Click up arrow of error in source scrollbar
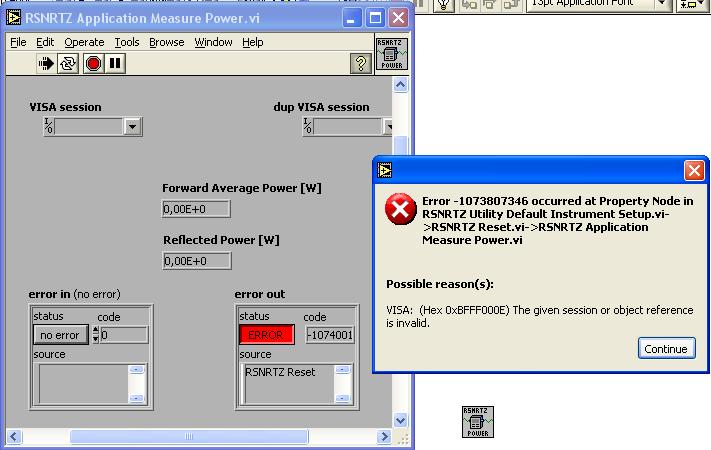711x450 pixels. tap(136, 370)
